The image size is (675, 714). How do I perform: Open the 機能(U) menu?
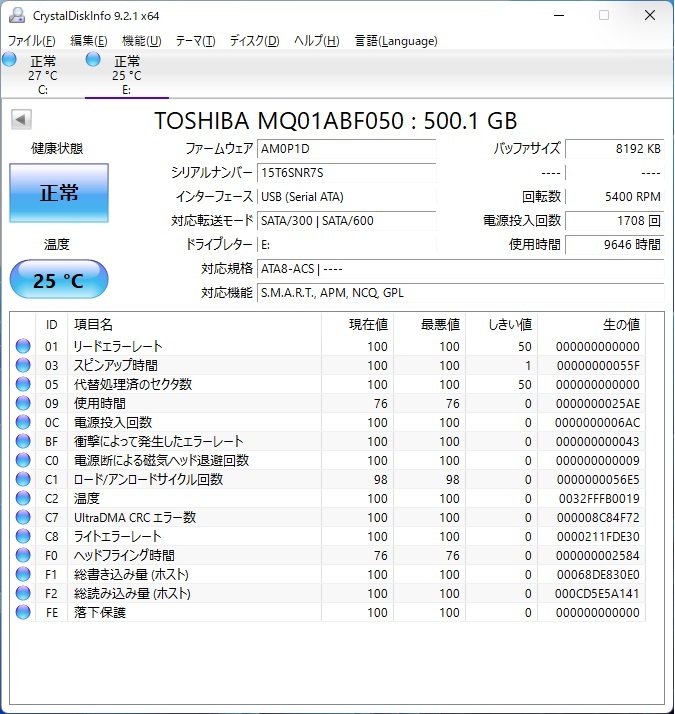tap(141, 41)
